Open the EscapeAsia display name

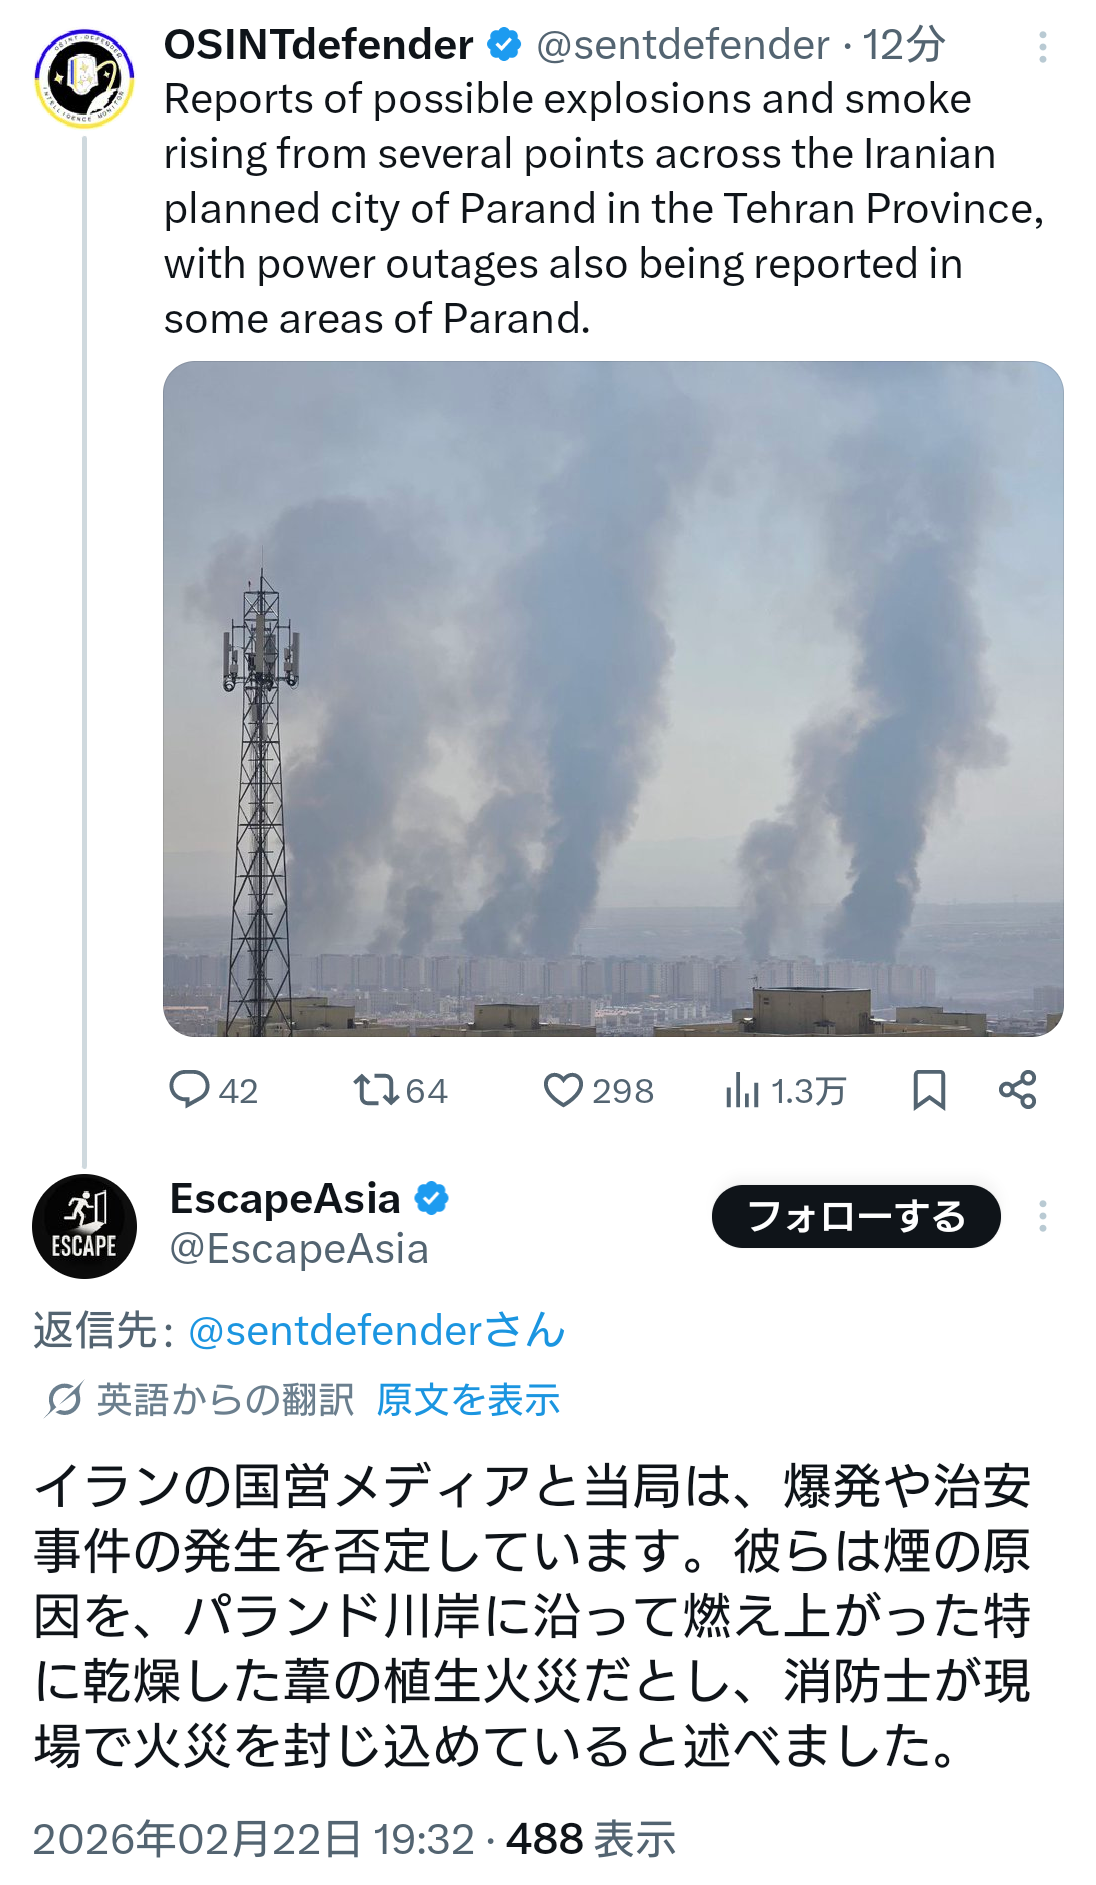coord(285,1199)
